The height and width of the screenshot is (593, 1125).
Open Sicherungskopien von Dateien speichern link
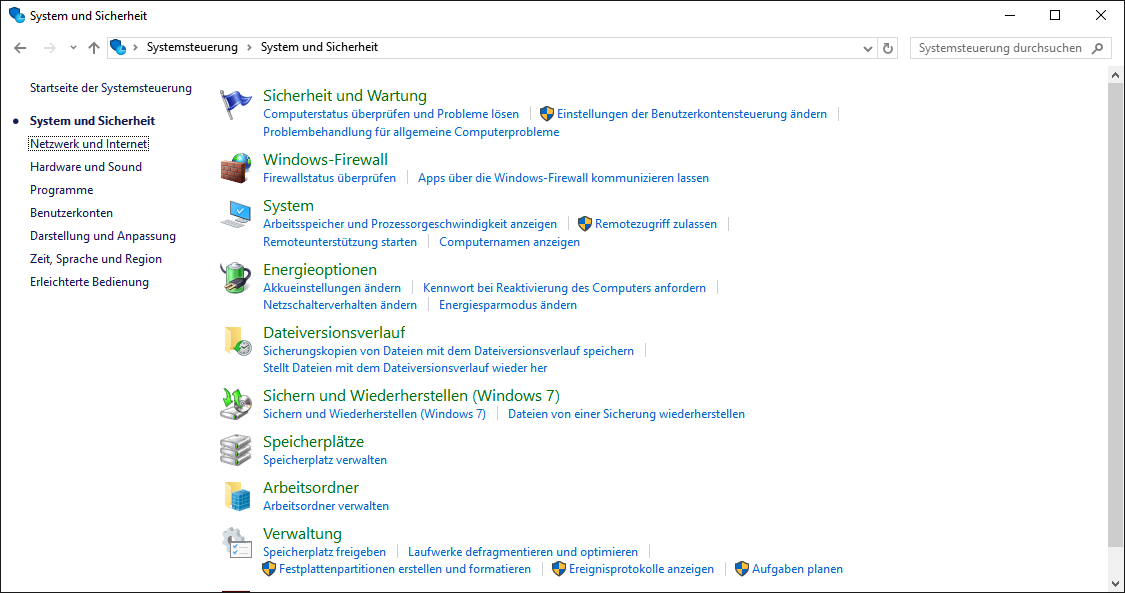point(448,351)
